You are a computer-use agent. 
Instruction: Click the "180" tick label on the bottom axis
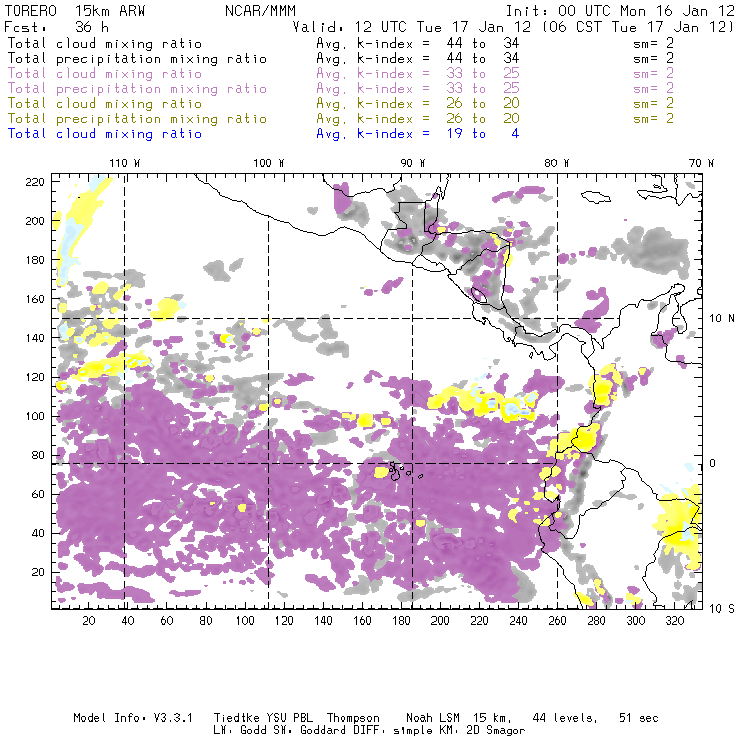[x=401, y=621]
